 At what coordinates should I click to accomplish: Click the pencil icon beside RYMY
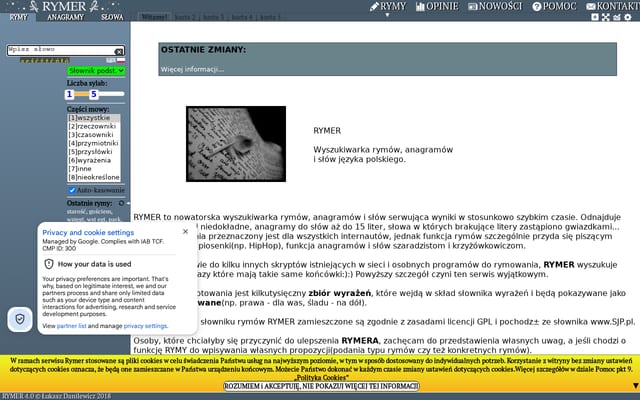click(374, 7)
